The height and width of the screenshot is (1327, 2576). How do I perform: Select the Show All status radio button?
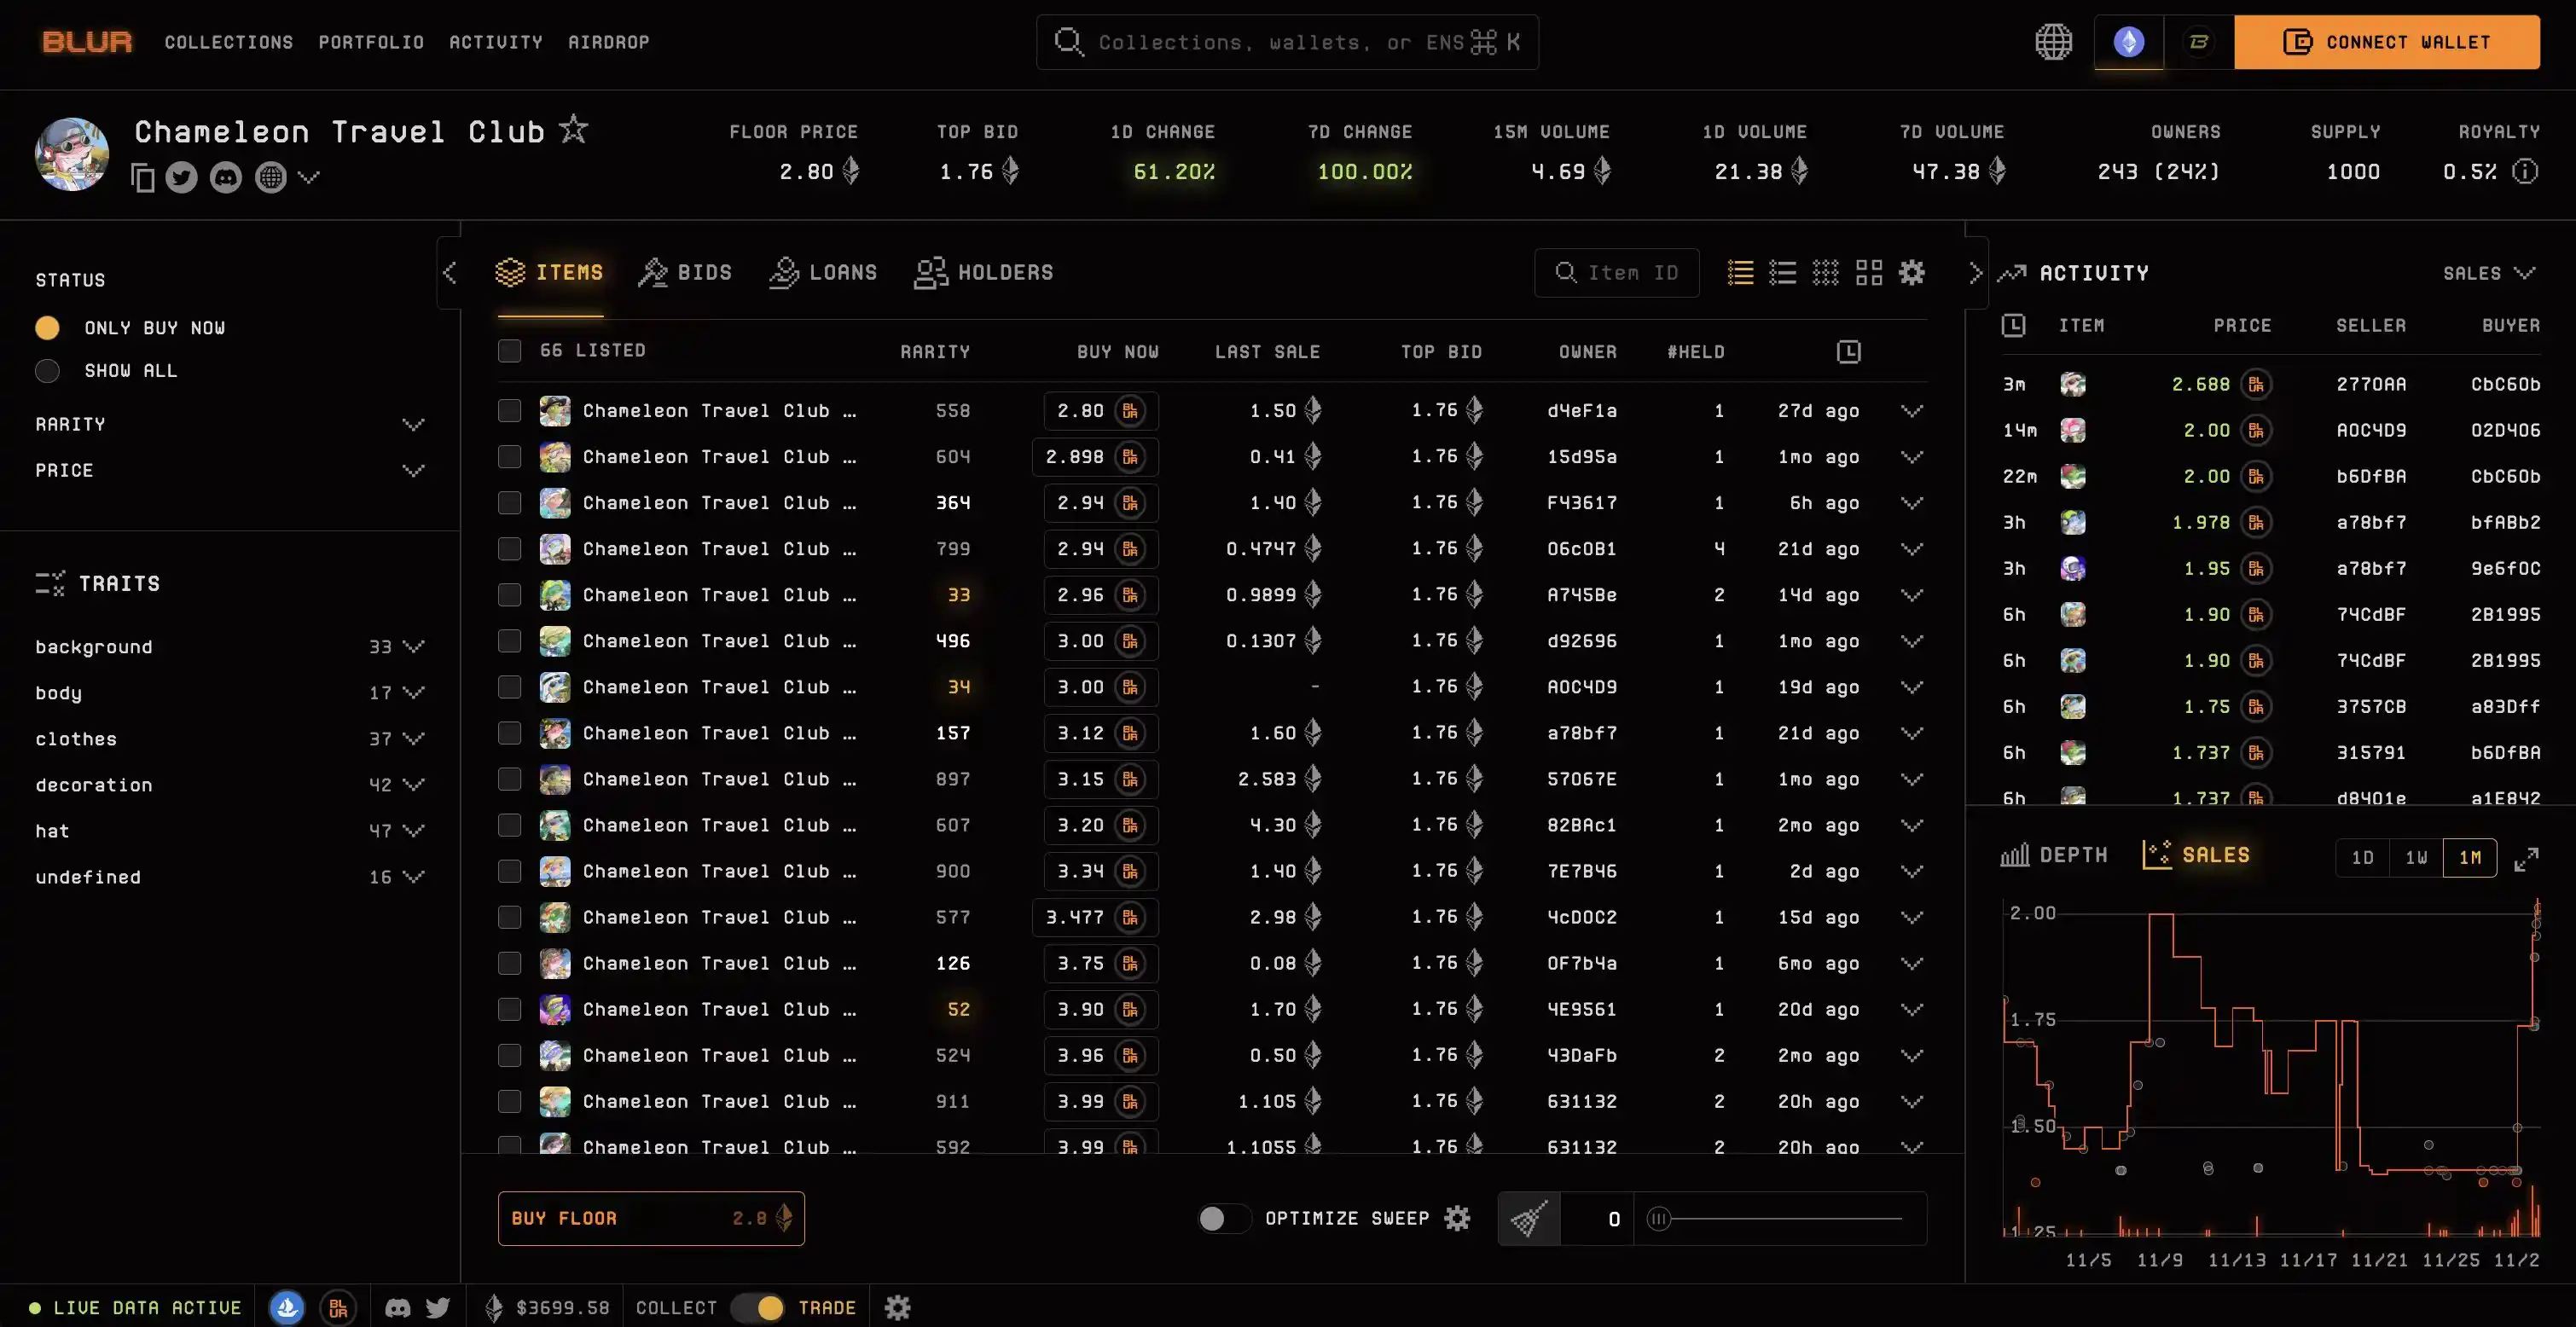[47, 370]
